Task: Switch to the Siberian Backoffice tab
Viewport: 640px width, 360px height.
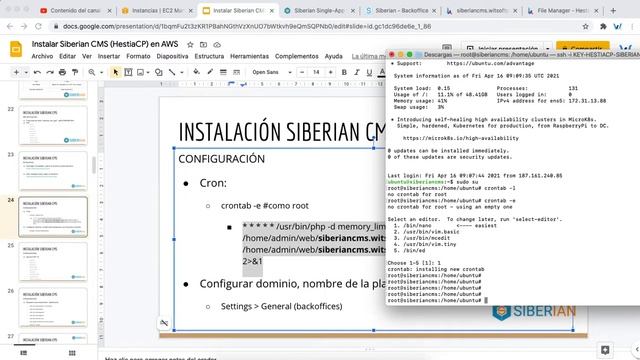Action: click(x=401, y=11)
